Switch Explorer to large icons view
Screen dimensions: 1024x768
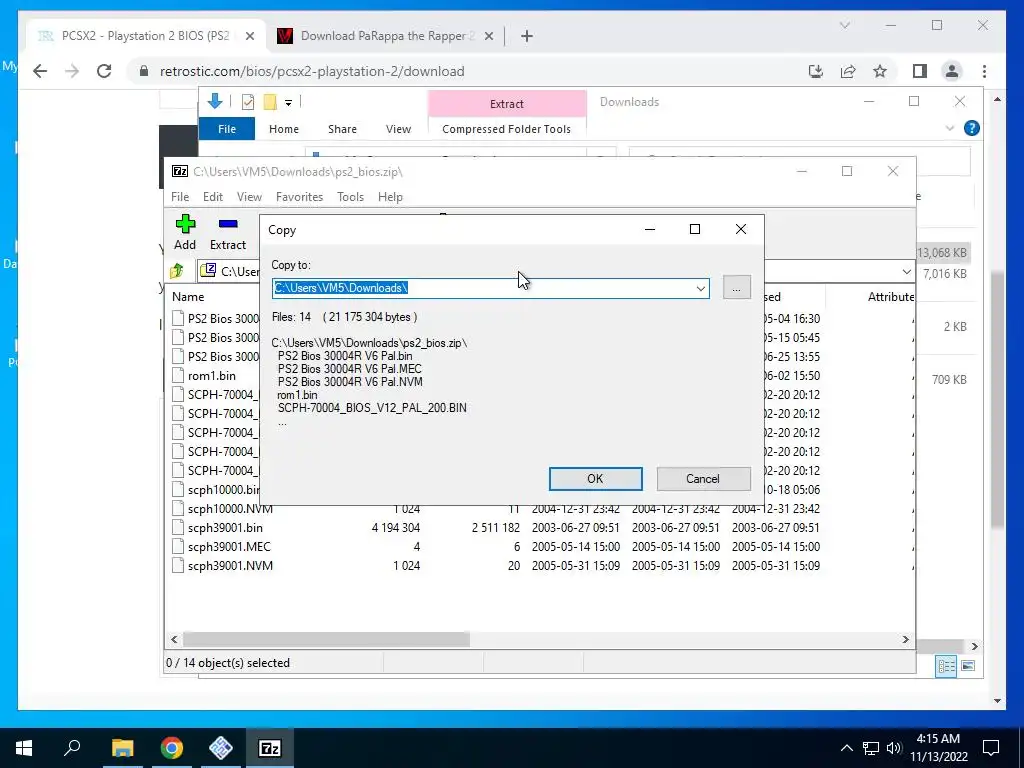point(968,665)
